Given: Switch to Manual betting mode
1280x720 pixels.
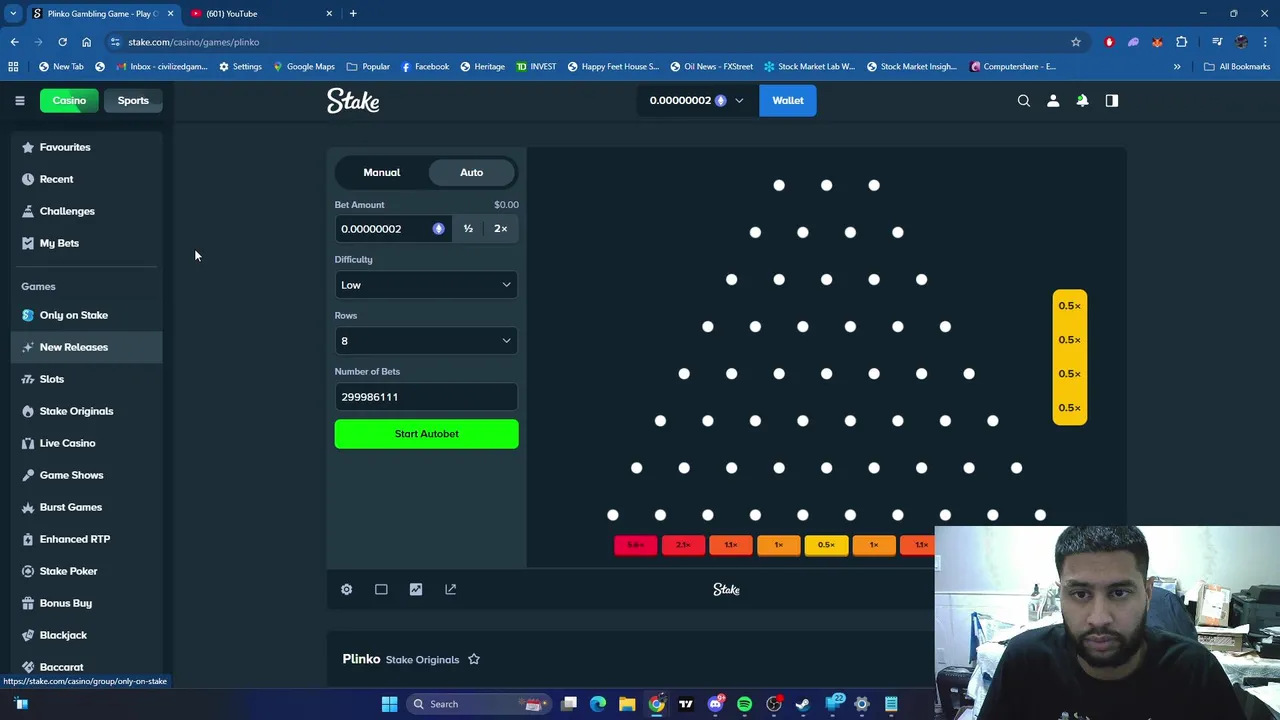Looking at the screenshot, I should (381, 172).
